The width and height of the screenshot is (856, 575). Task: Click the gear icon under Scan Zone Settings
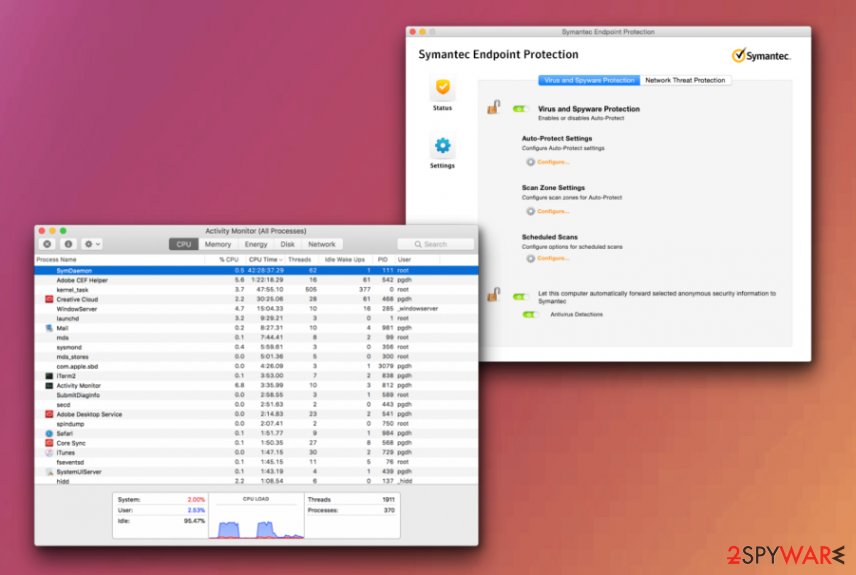pyautogui.click(x=530, y=211)
